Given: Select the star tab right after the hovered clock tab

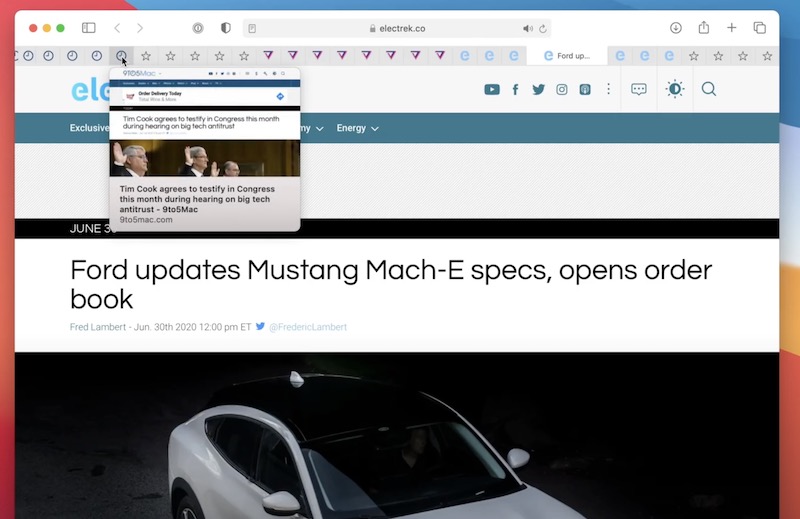Looking at the screenshot, I should coord(146,56).
